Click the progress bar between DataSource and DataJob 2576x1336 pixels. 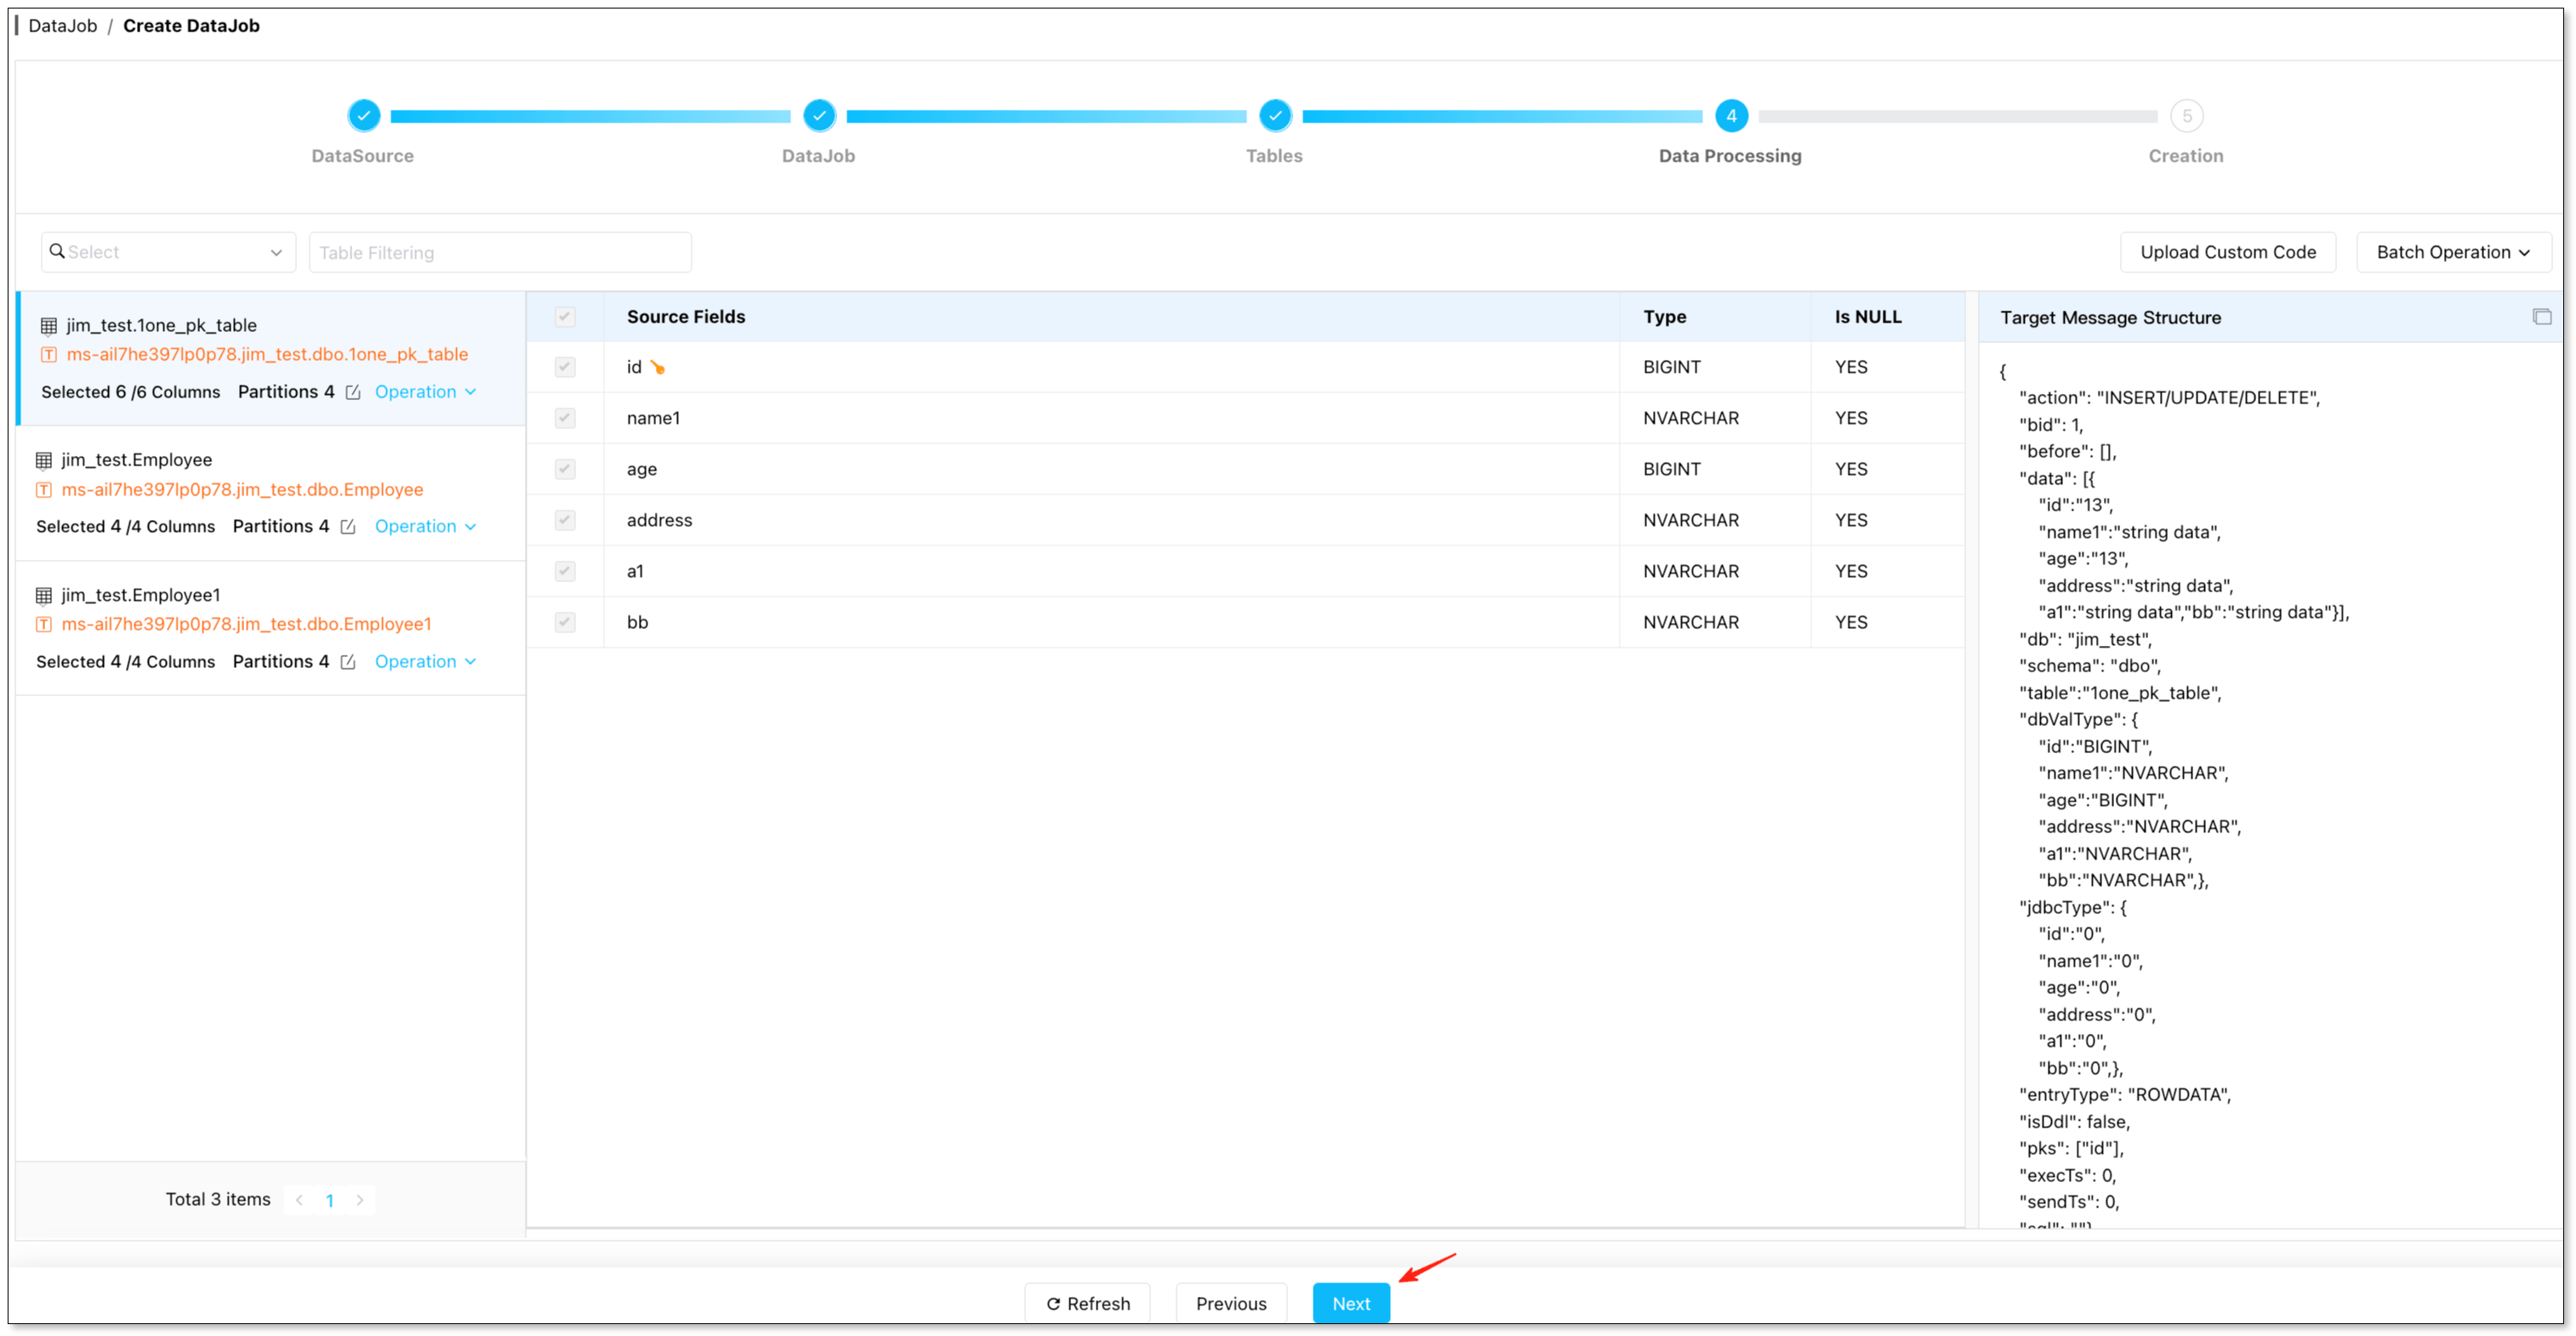(591, 116)
